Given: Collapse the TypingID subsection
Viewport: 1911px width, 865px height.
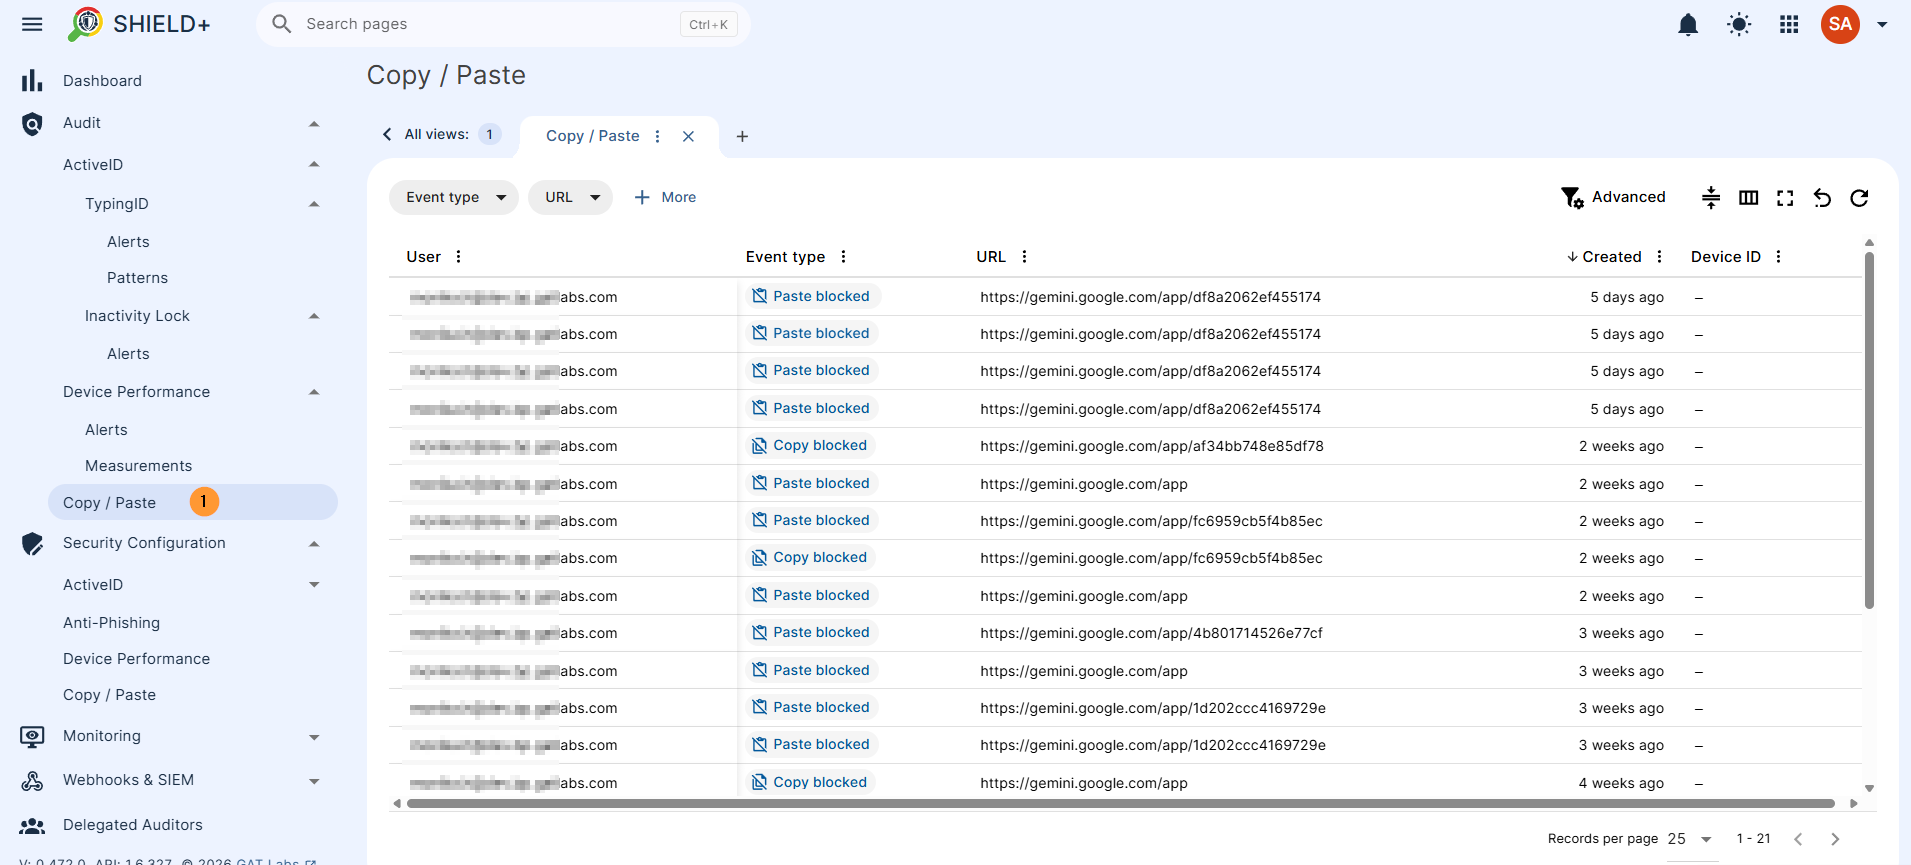Looking at the screenshot, I should 314,204.
